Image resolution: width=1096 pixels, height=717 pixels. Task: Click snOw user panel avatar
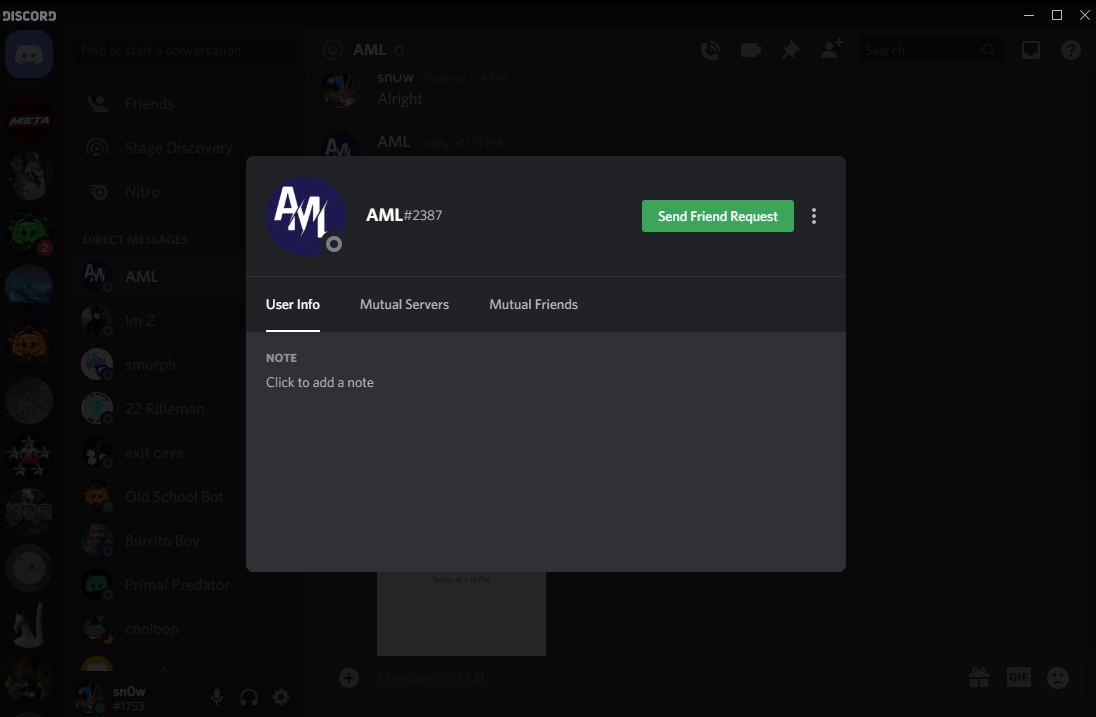click(90, 697)
